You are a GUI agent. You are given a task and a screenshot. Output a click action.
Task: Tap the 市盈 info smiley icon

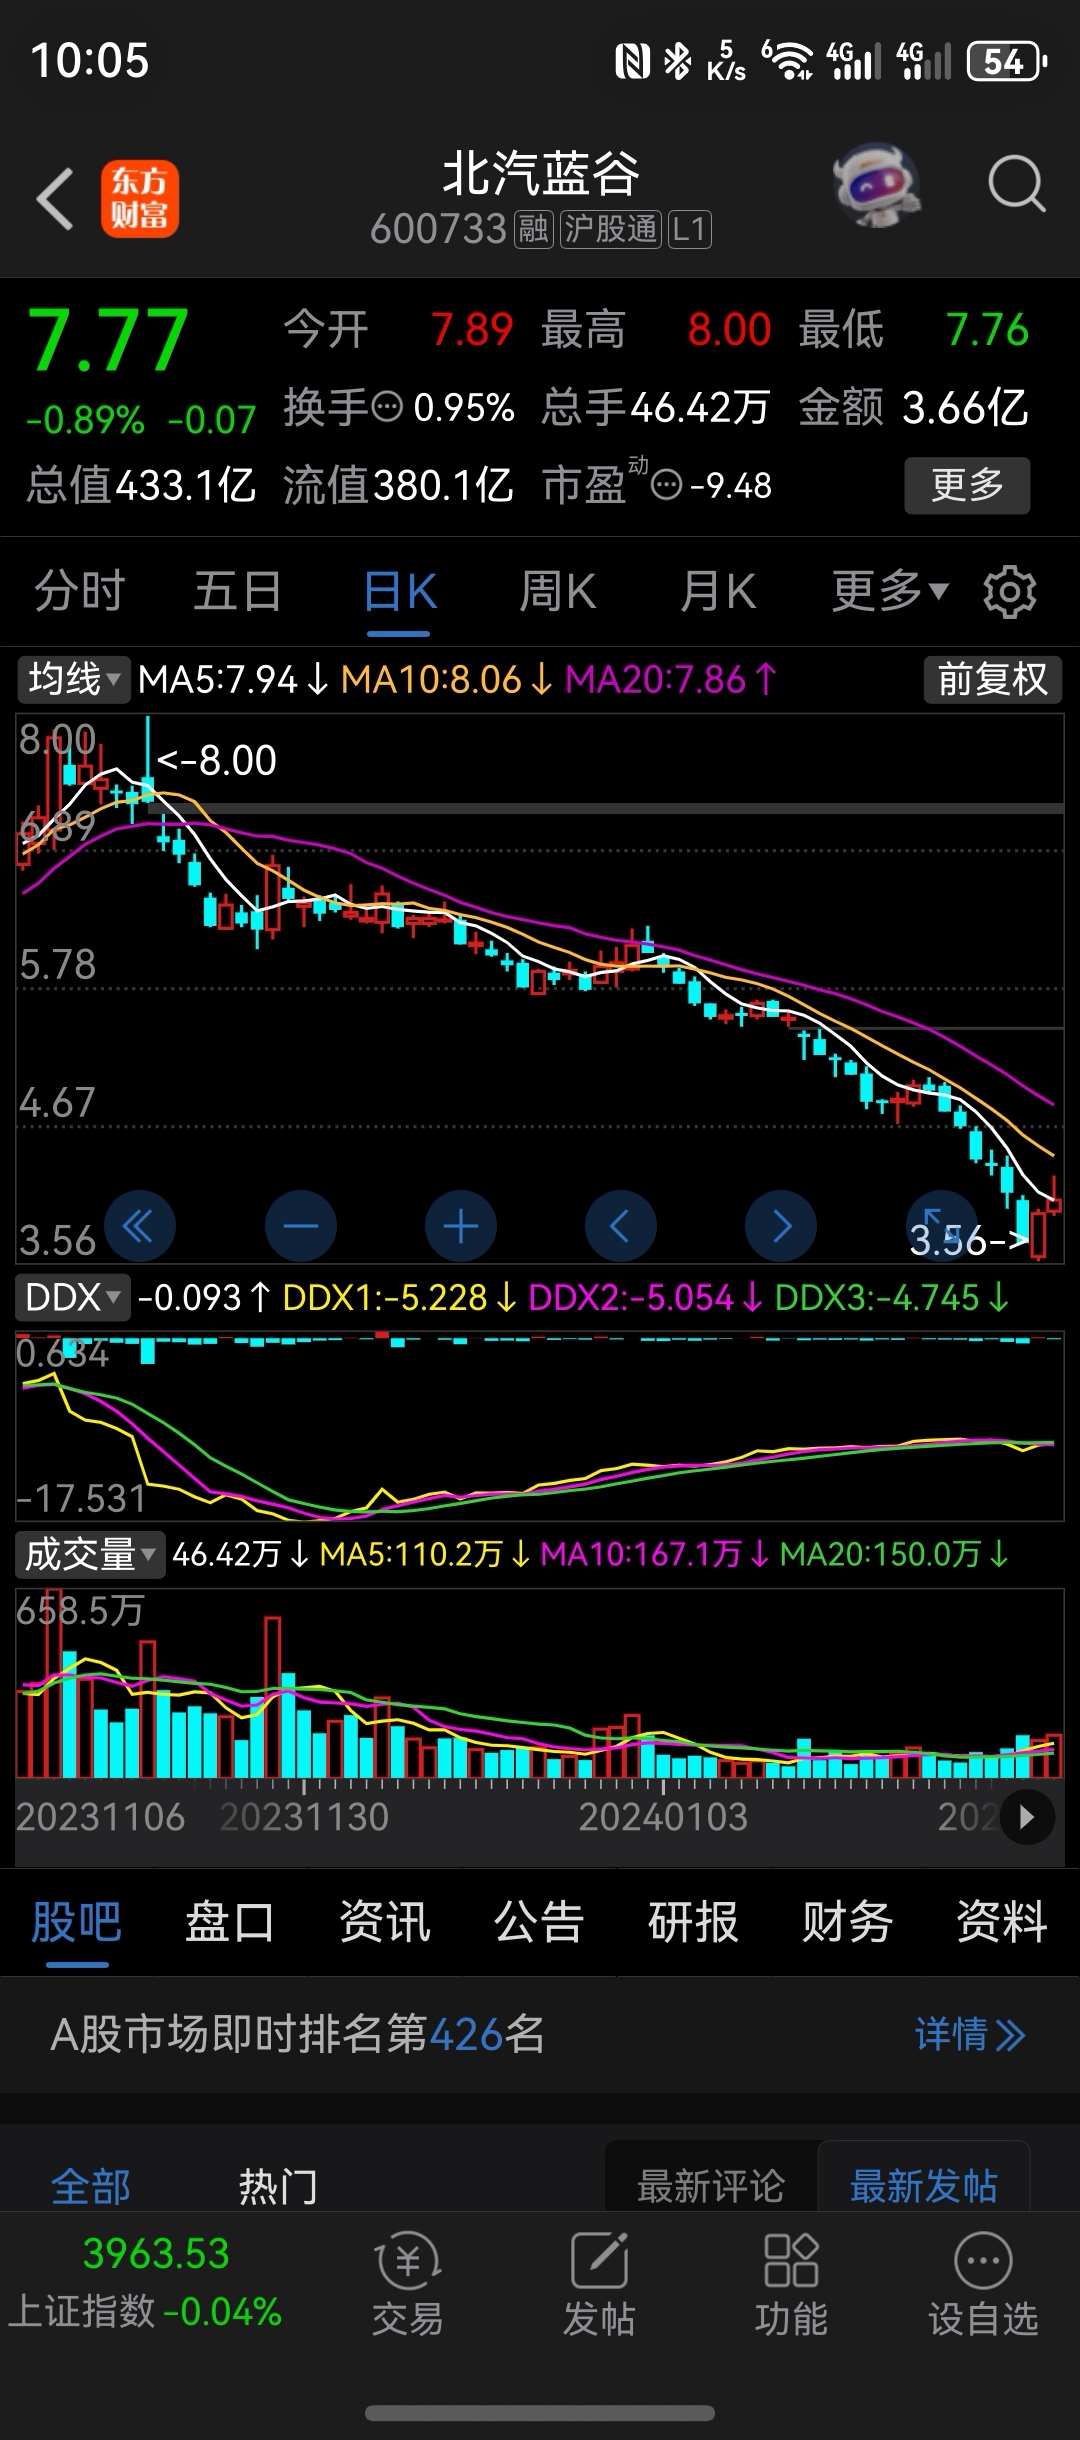[666, 486]
